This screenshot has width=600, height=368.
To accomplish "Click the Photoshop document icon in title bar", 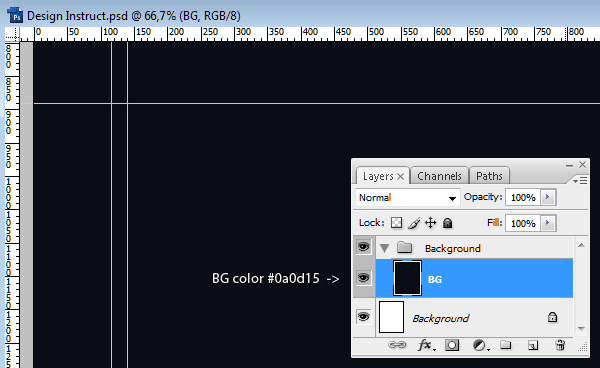I will pyautogui.click(x=15, y=16).
